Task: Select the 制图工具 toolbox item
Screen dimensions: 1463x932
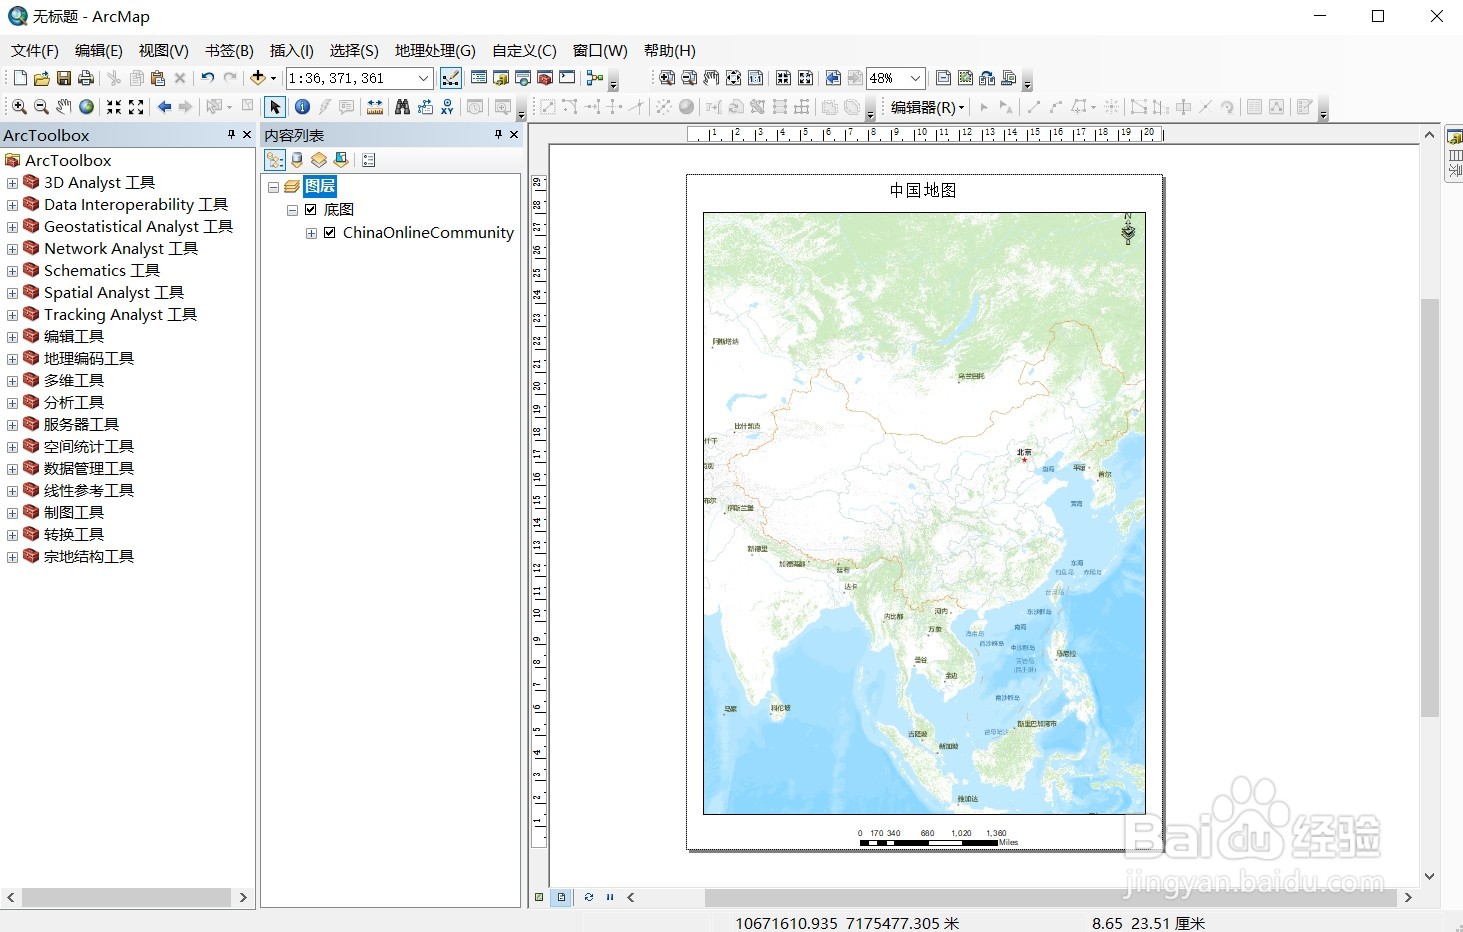Action: tap(74, 513)
